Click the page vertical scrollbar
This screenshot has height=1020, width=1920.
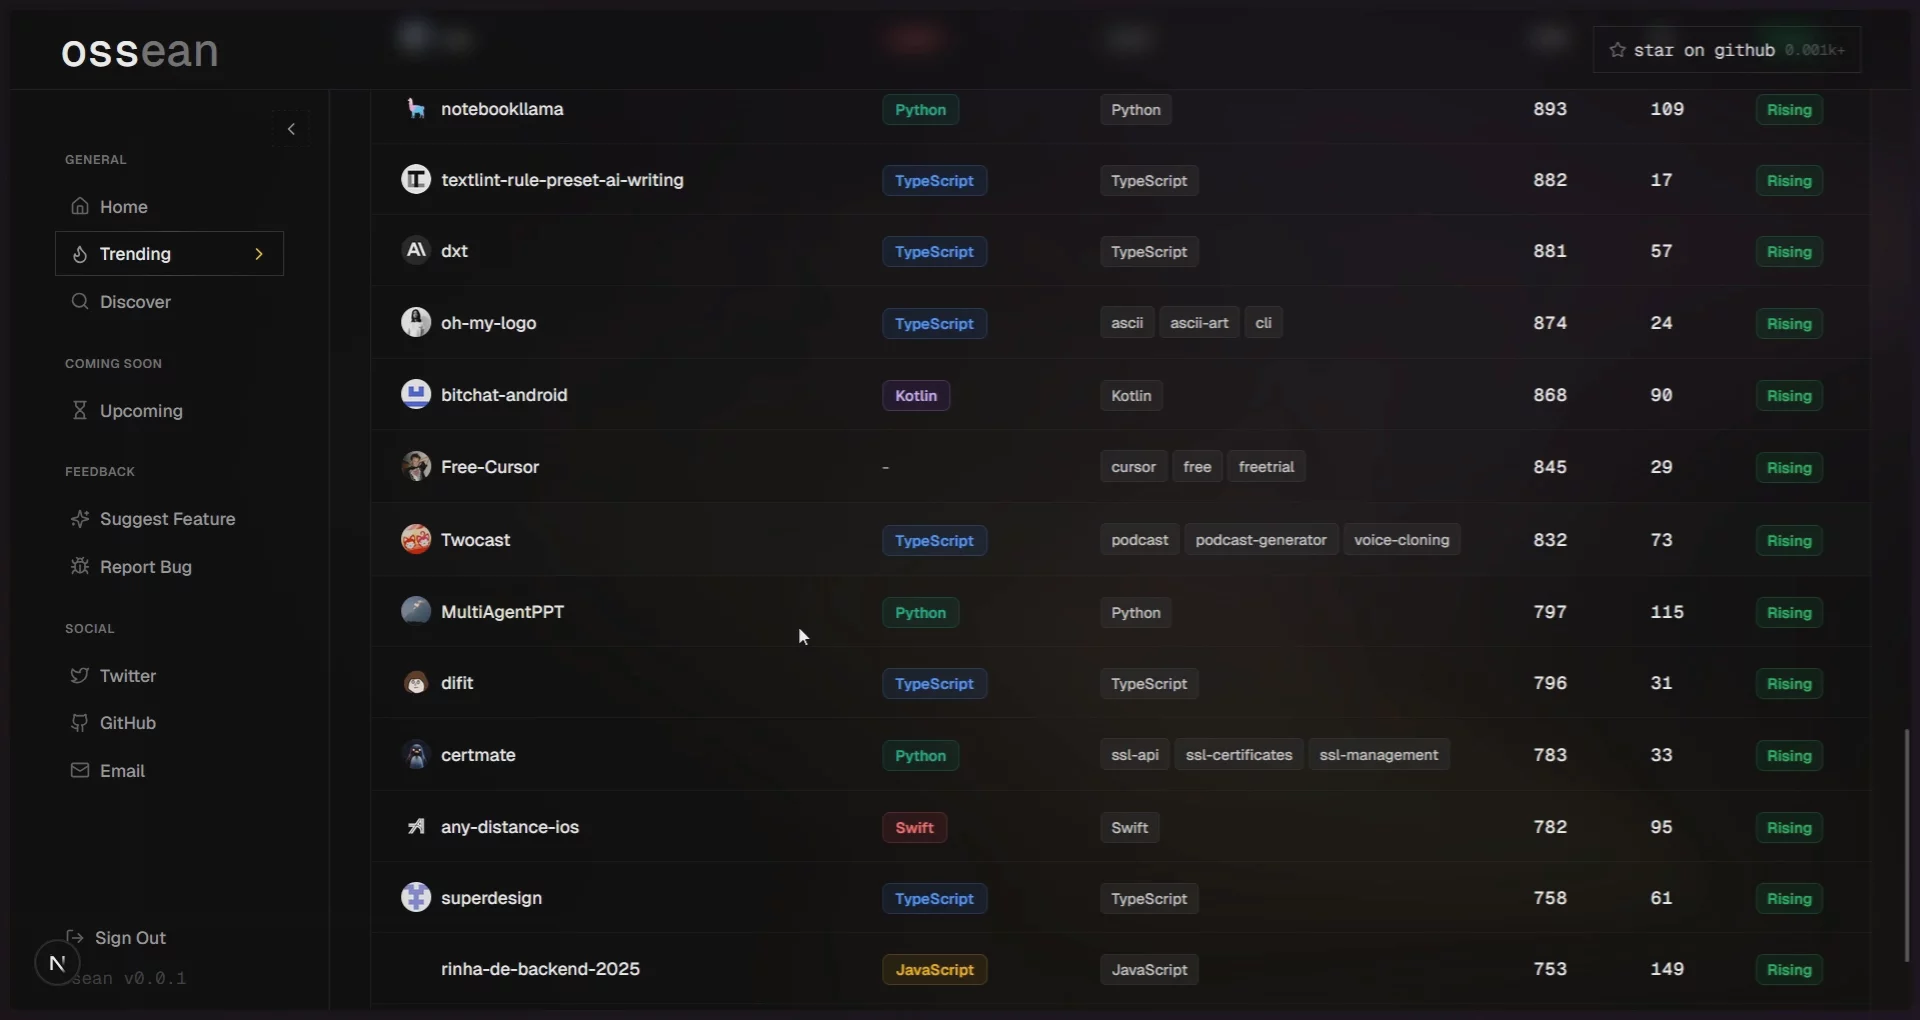[1906, 845]
